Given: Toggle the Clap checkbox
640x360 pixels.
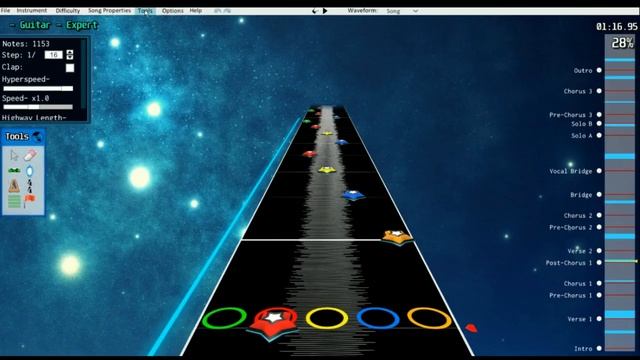Looking at the screenshot, I should [x=70, y=67].
